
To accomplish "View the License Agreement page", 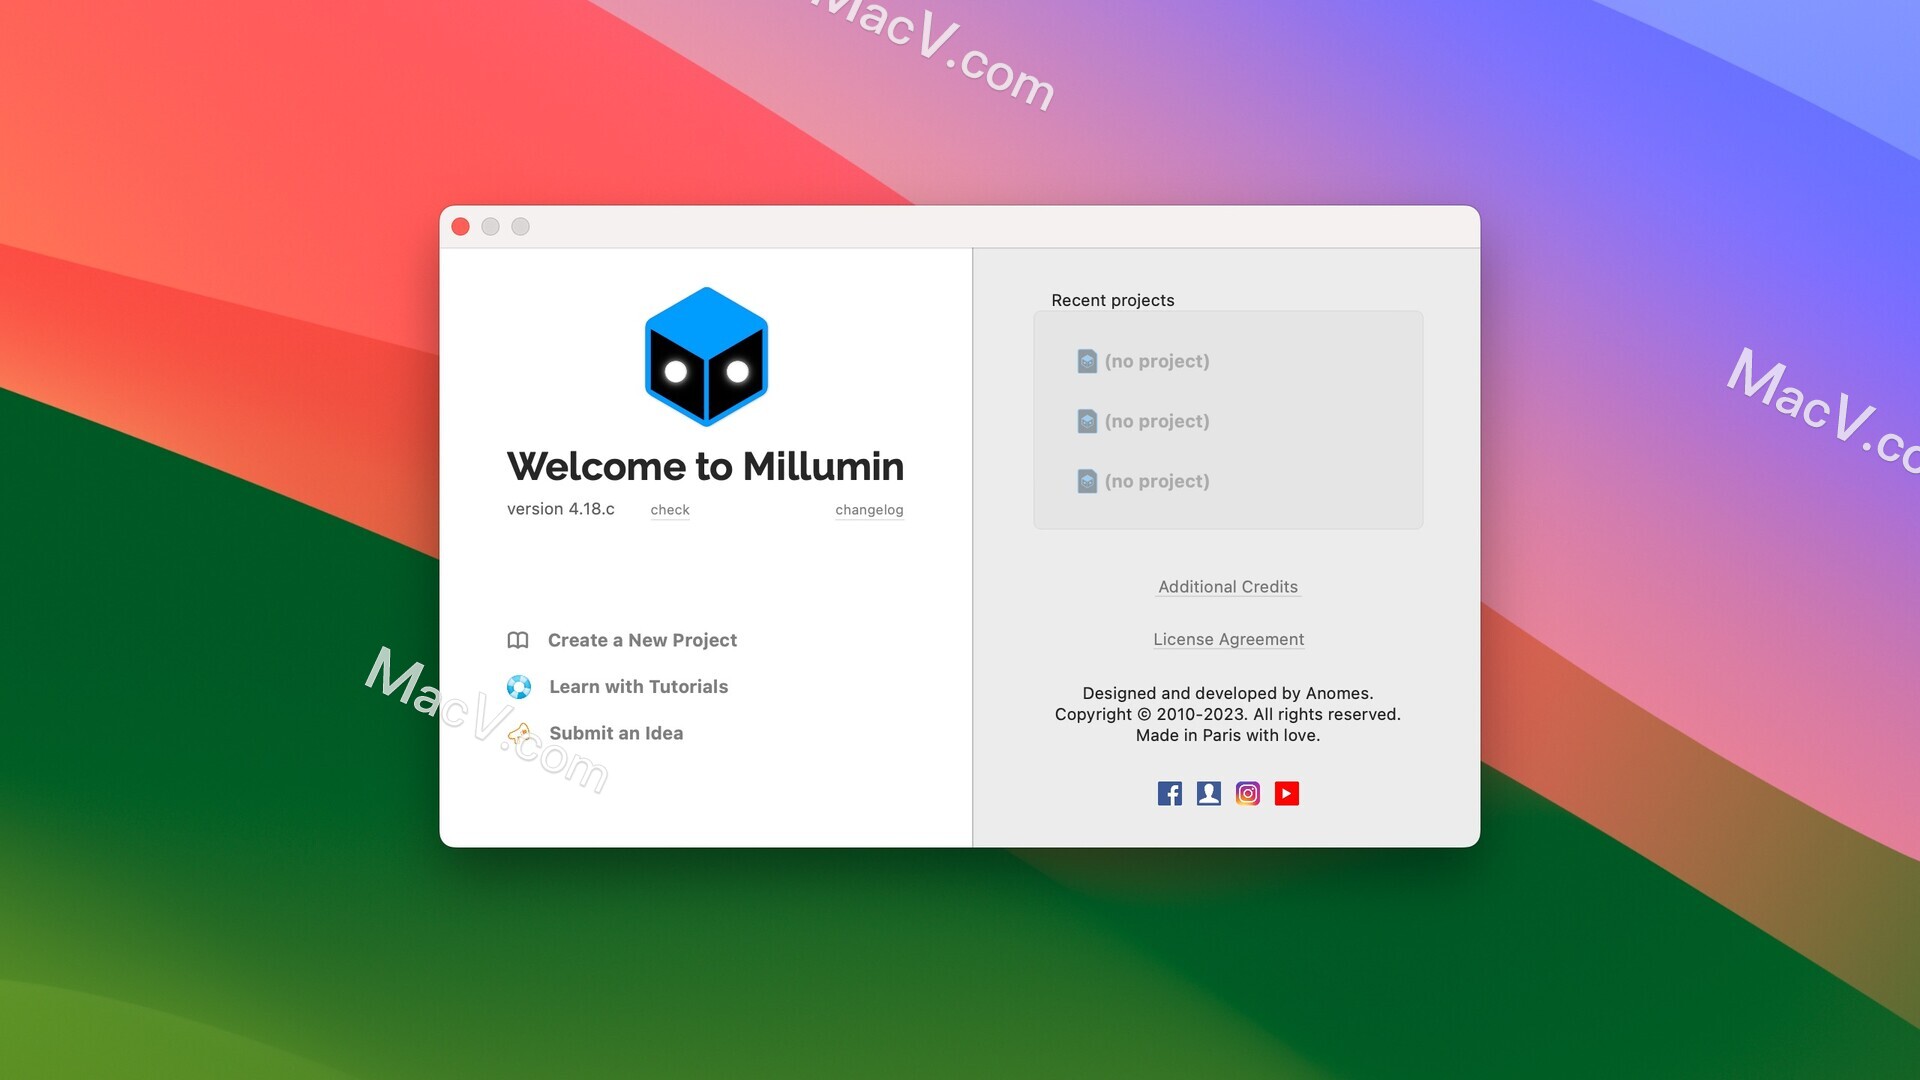I will tap(1228, 638).
